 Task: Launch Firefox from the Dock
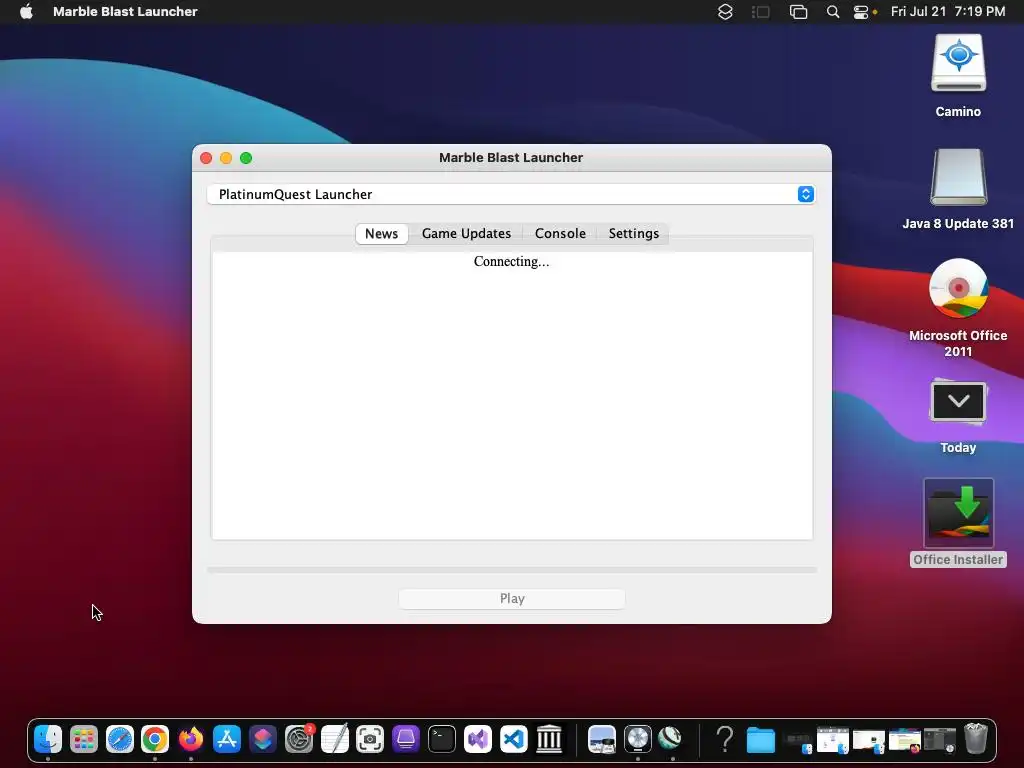(x=191, y=739)
